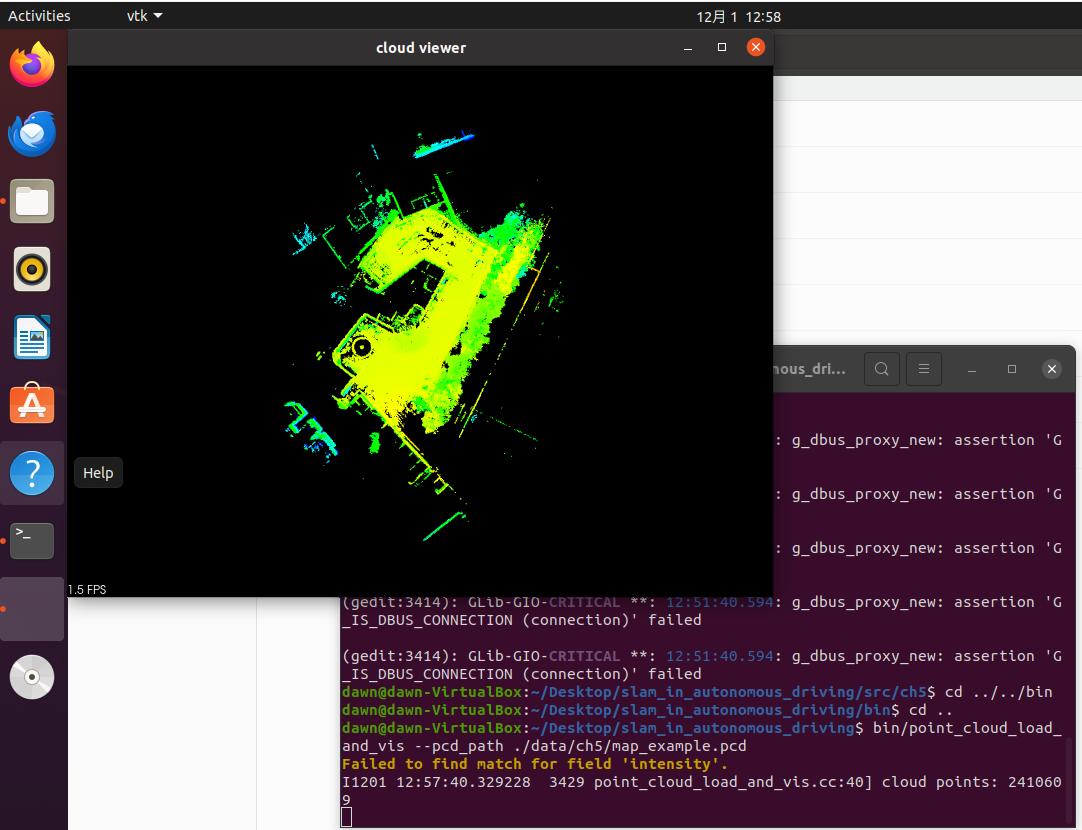Click search icon in terminal header

(x=881, y=369)
